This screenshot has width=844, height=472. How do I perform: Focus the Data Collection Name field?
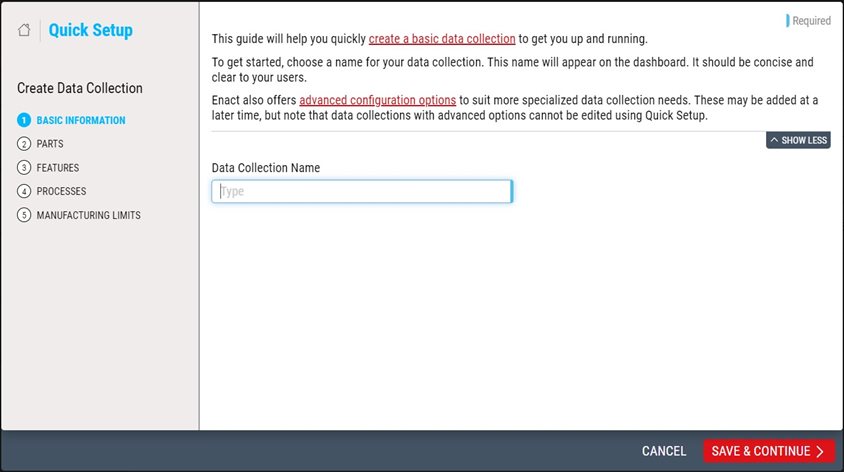click(x=362, y=192)
